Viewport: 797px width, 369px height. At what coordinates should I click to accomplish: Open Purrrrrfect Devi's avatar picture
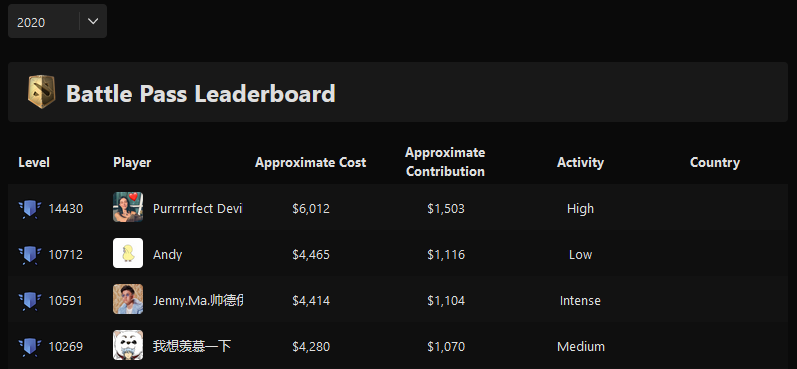pos(128,207)
